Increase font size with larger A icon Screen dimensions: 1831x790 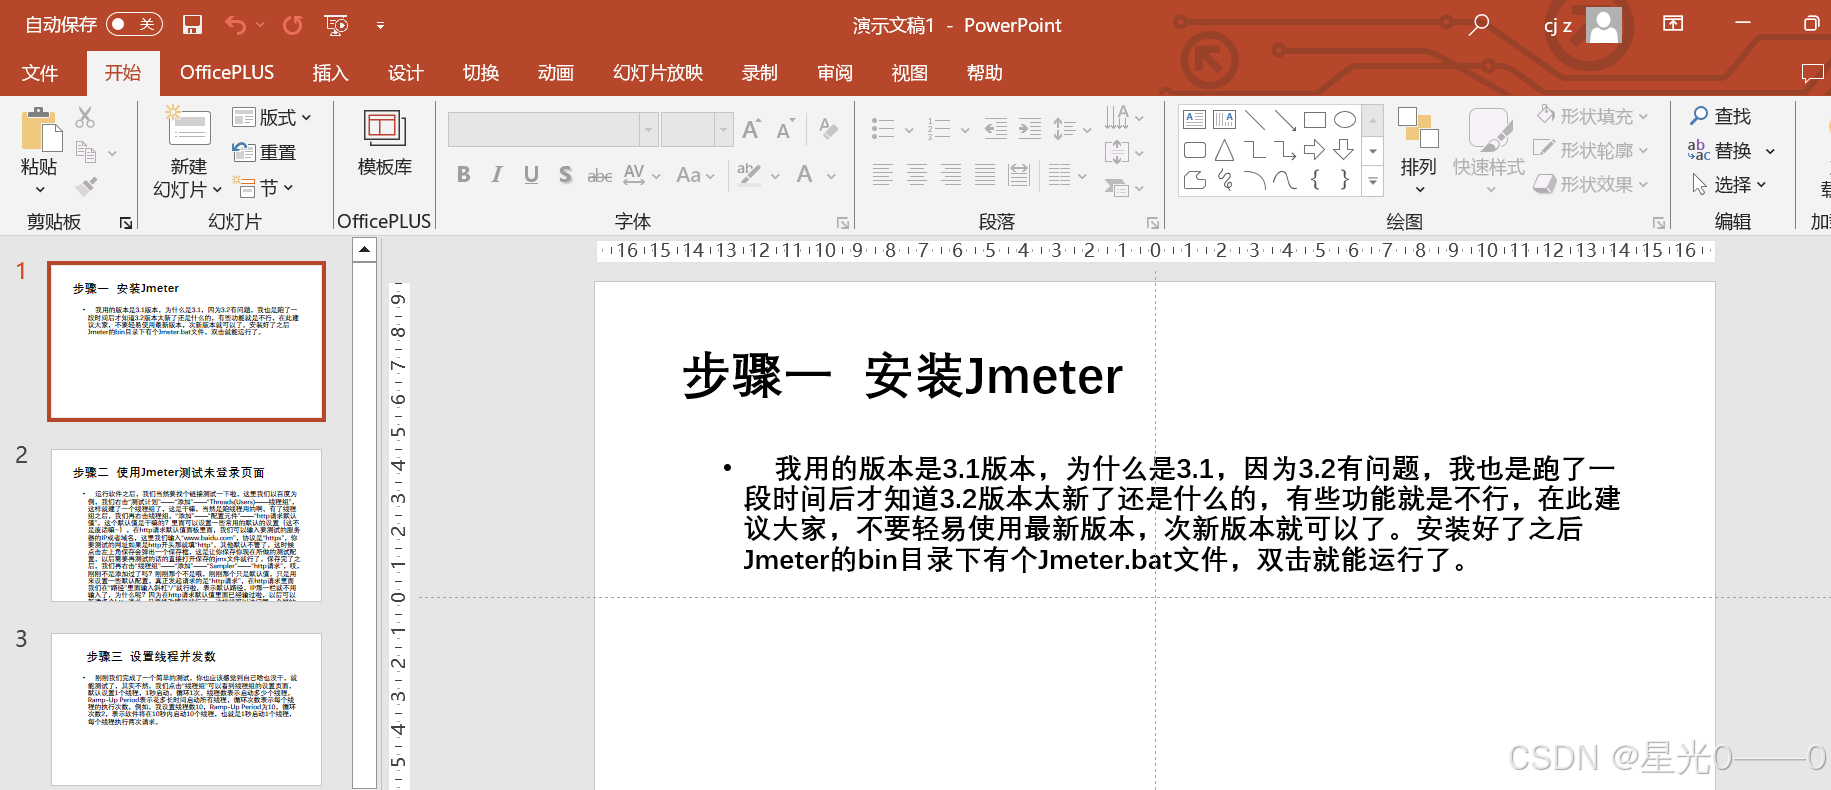(752, 129)
